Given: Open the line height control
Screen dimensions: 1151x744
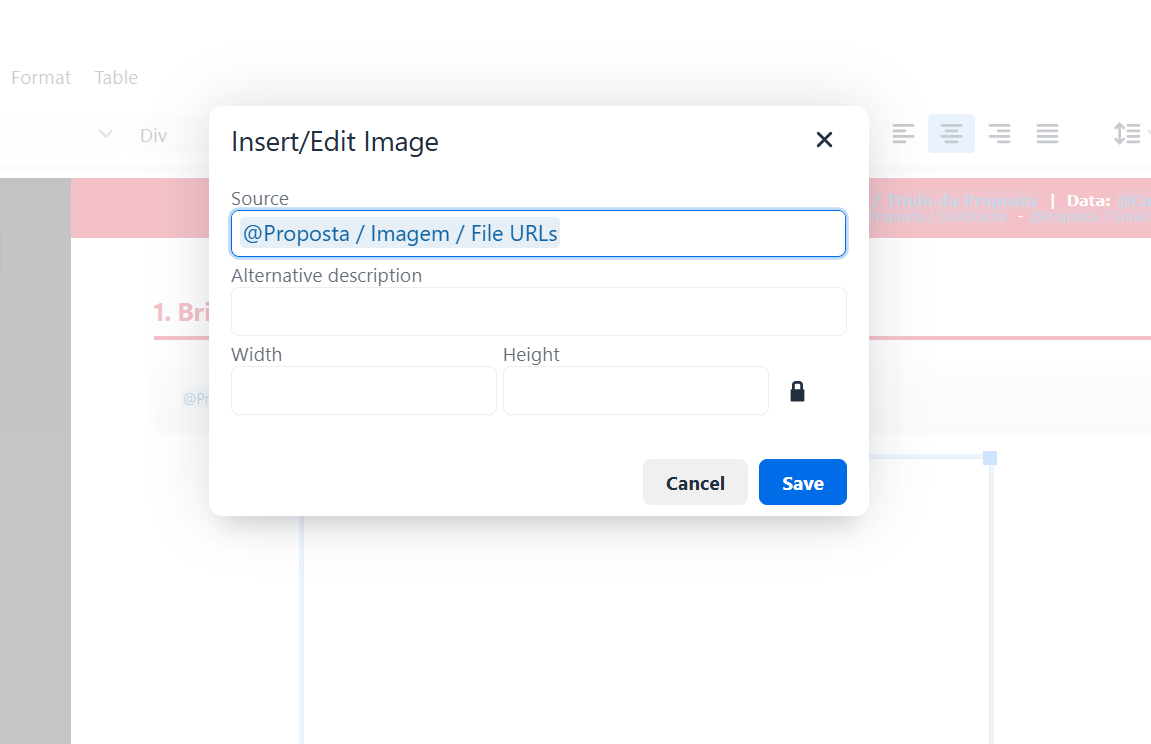Looking at the screenshot, I should [1128, 133].
